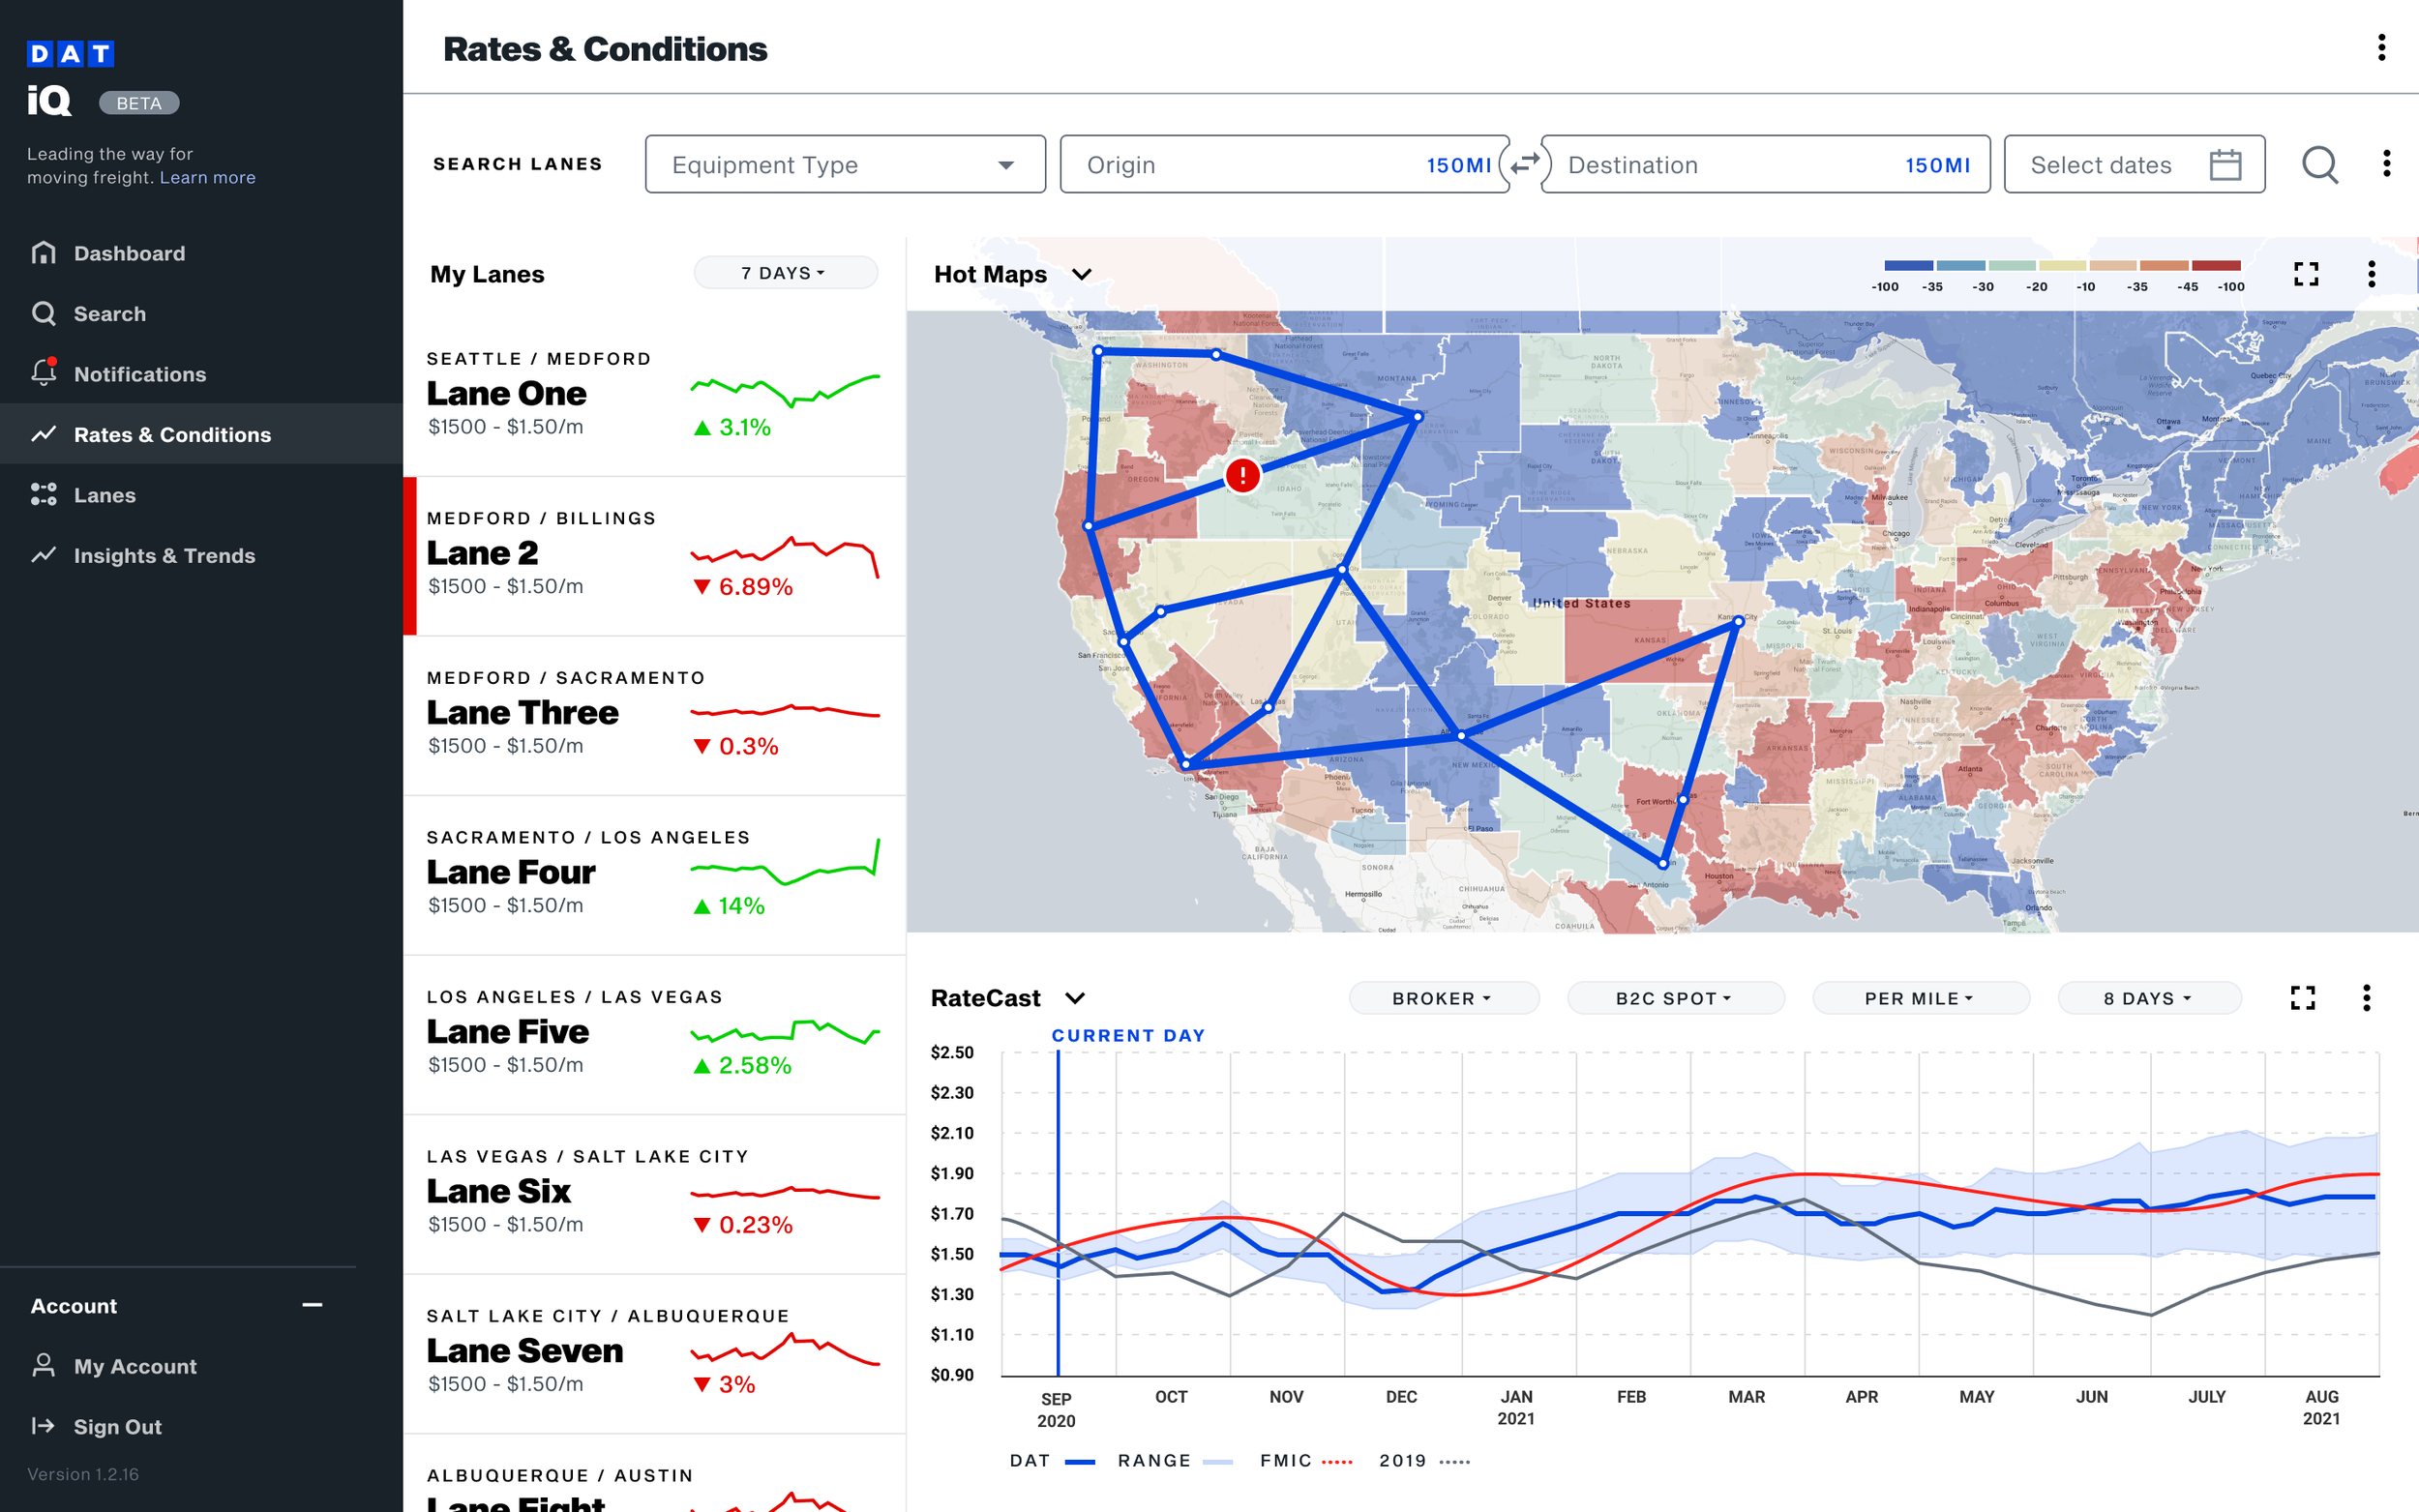Screen dimensions: 2419x1512
Task: Open the 7 DAYS dropdown in My Lanes
Action: click(x=785, y=273)
